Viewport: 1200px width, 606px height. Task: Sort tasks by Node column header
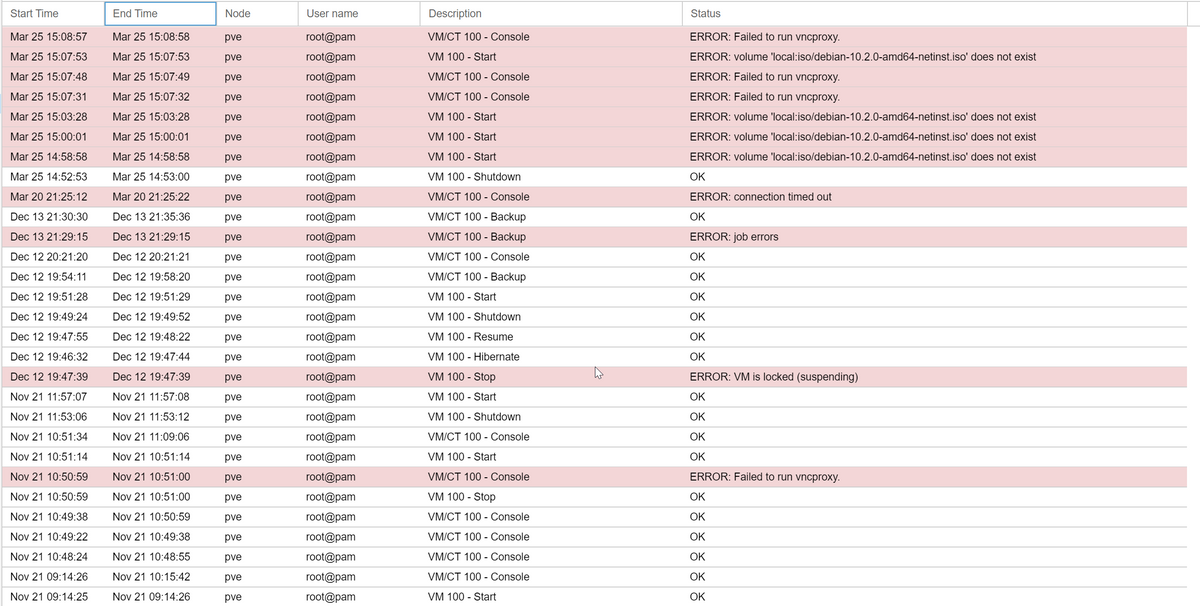[238, 14]
